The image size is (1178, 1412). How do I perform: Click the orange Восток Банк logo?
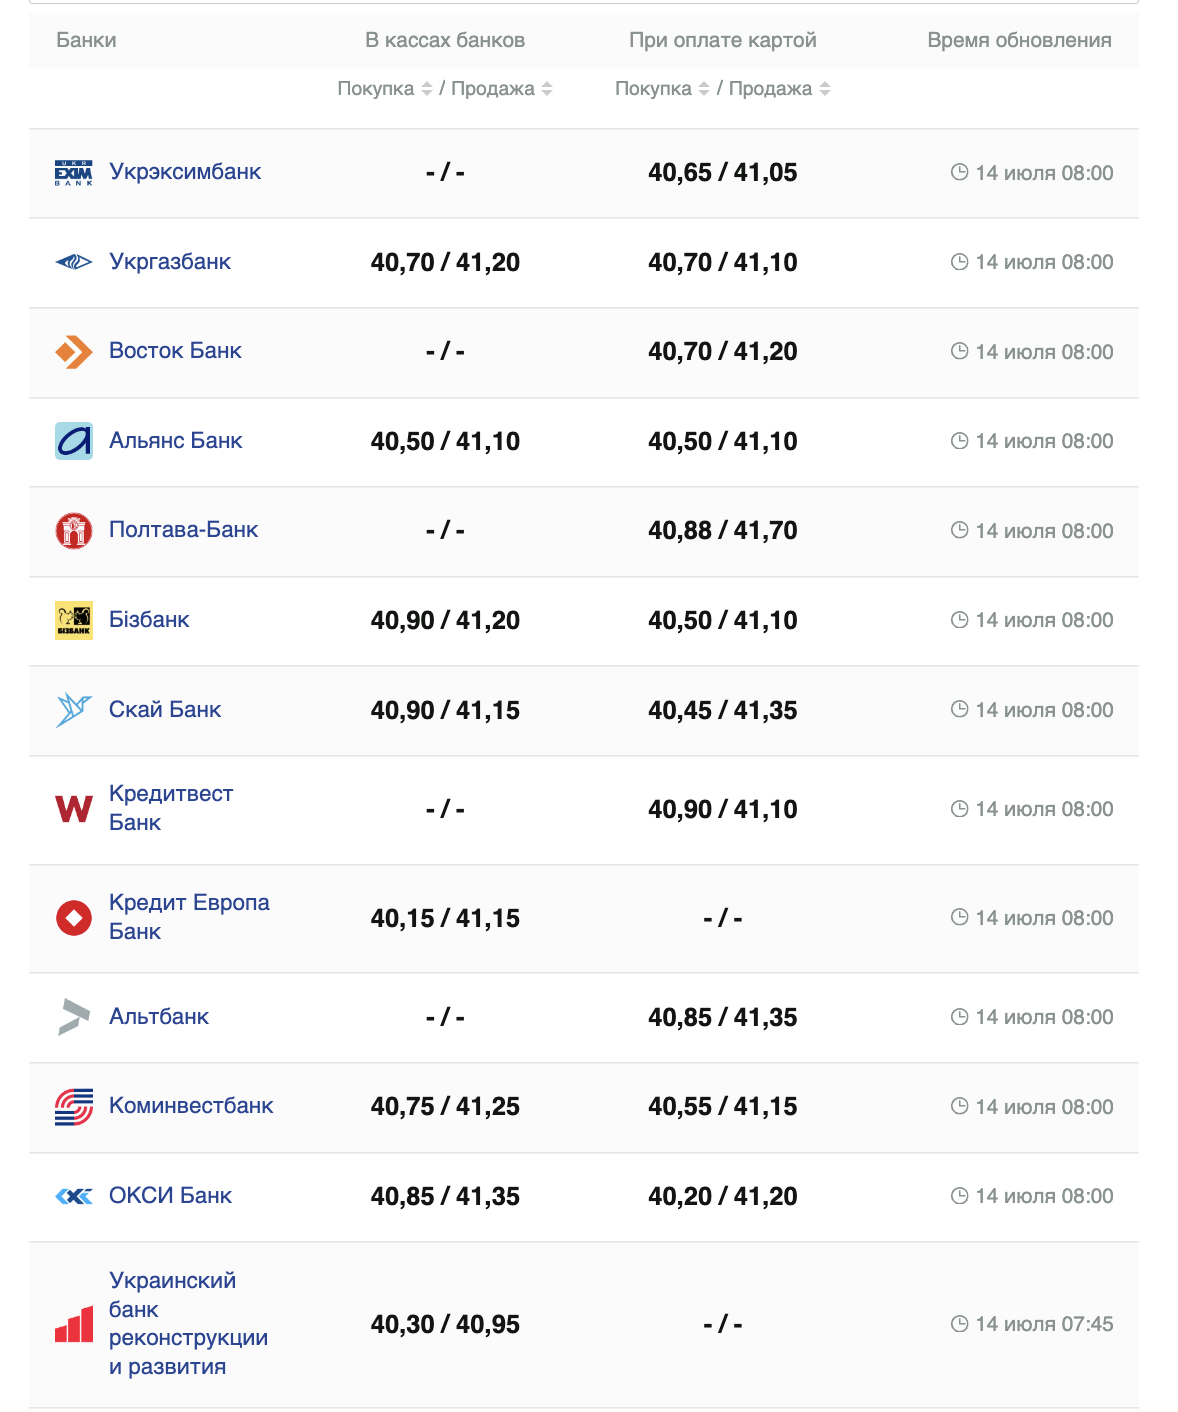[73, 352]
